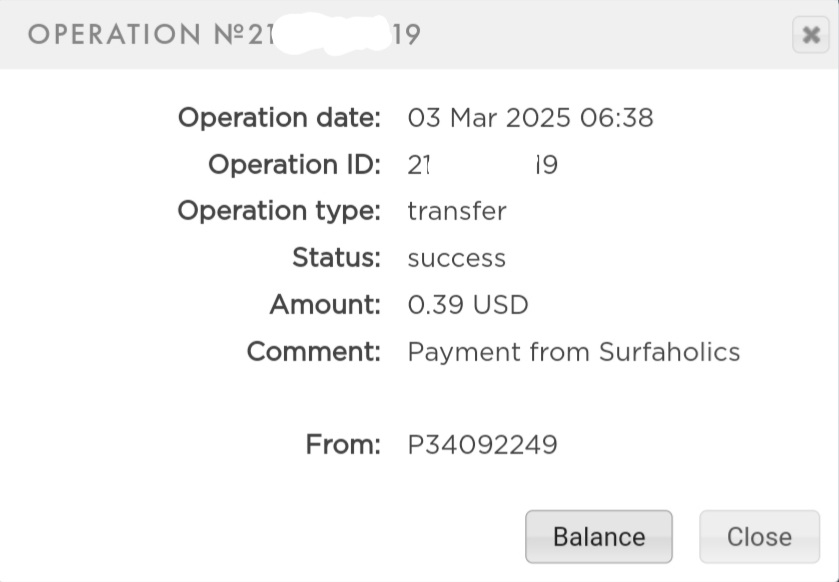Select the Payment from Surfaholics comment
The width and height of the screenshot is (839, 582).
click(x=574, y=353)
